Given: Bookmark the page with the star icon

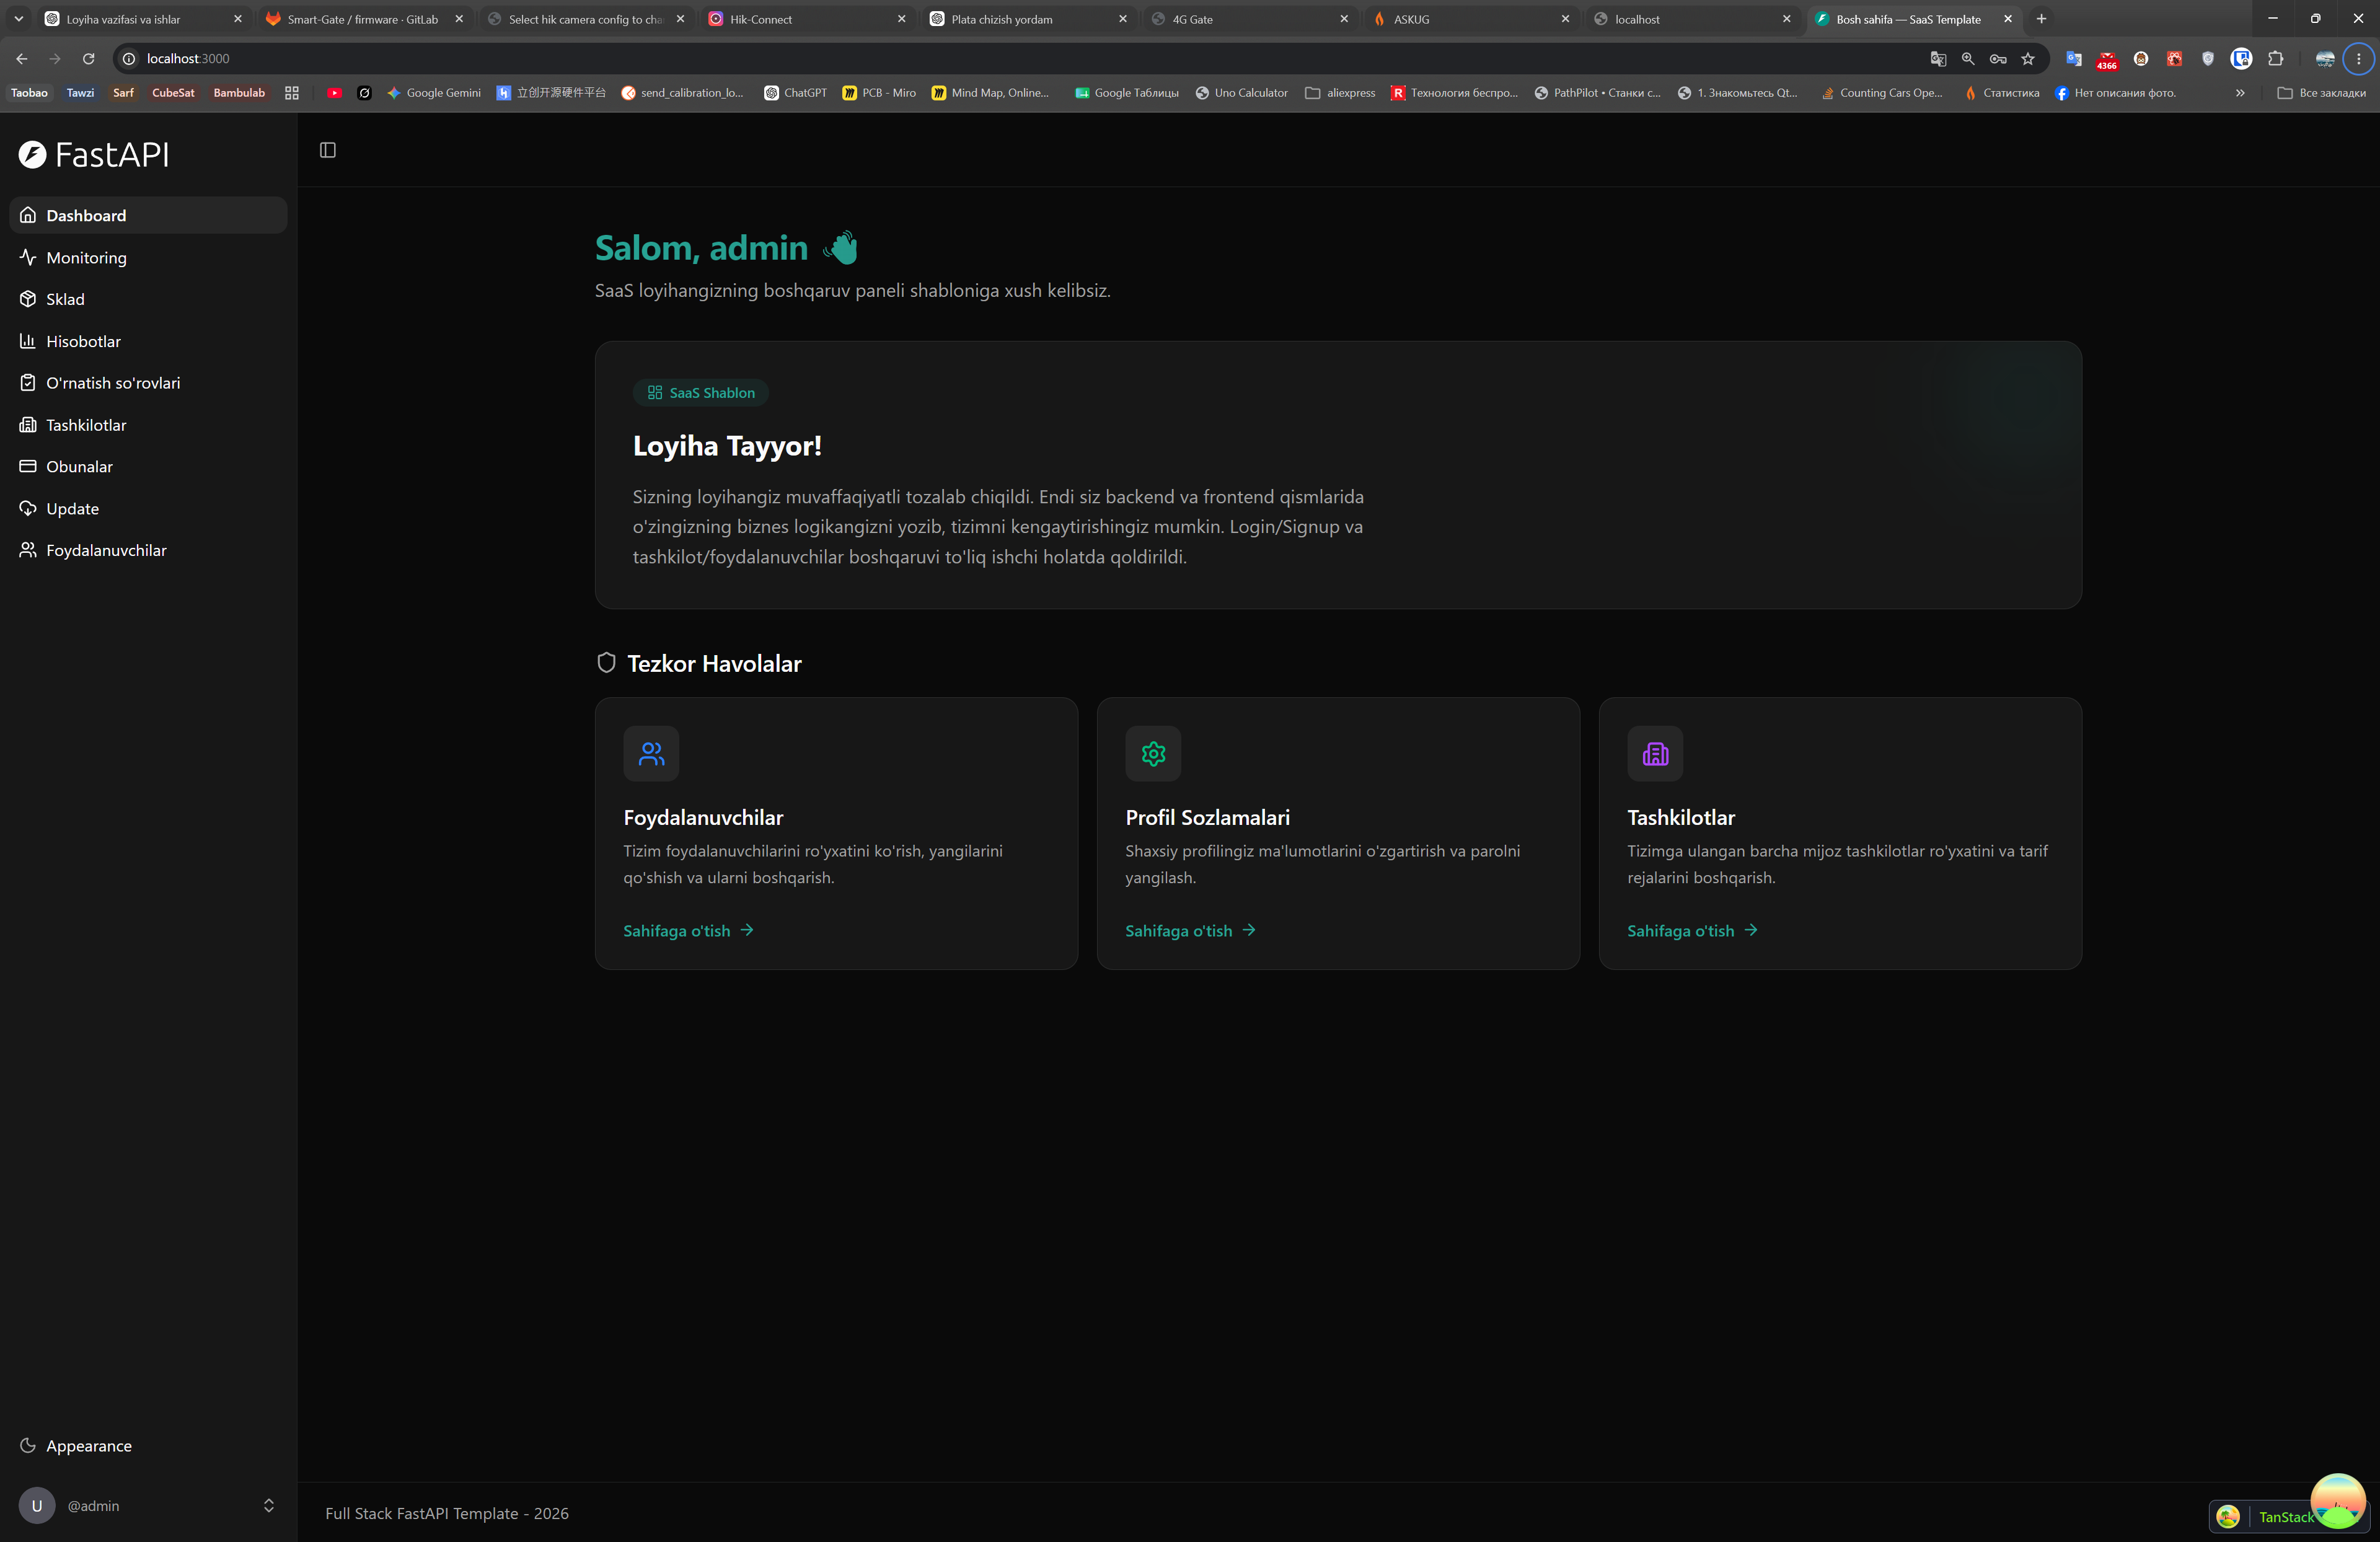Looking at the screenshot, I should pos(2028,59).
